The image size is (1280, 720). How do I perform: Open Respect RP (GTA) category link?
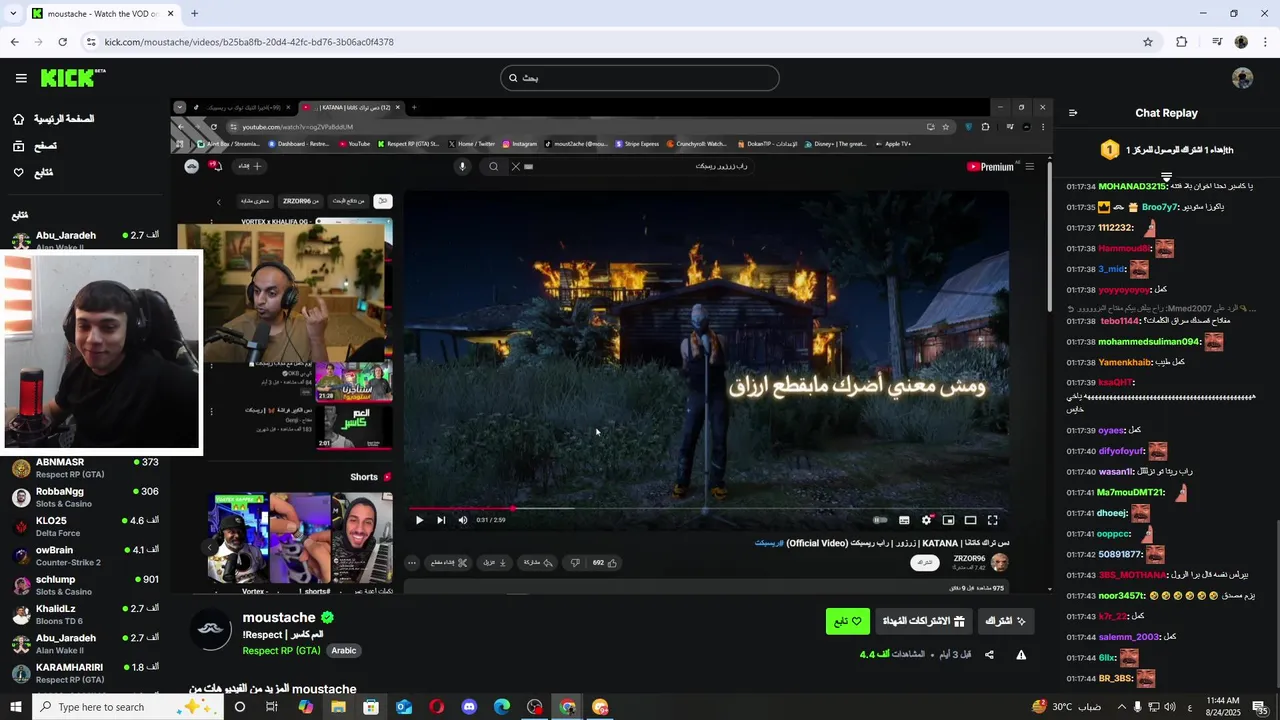tap(281, 650)
